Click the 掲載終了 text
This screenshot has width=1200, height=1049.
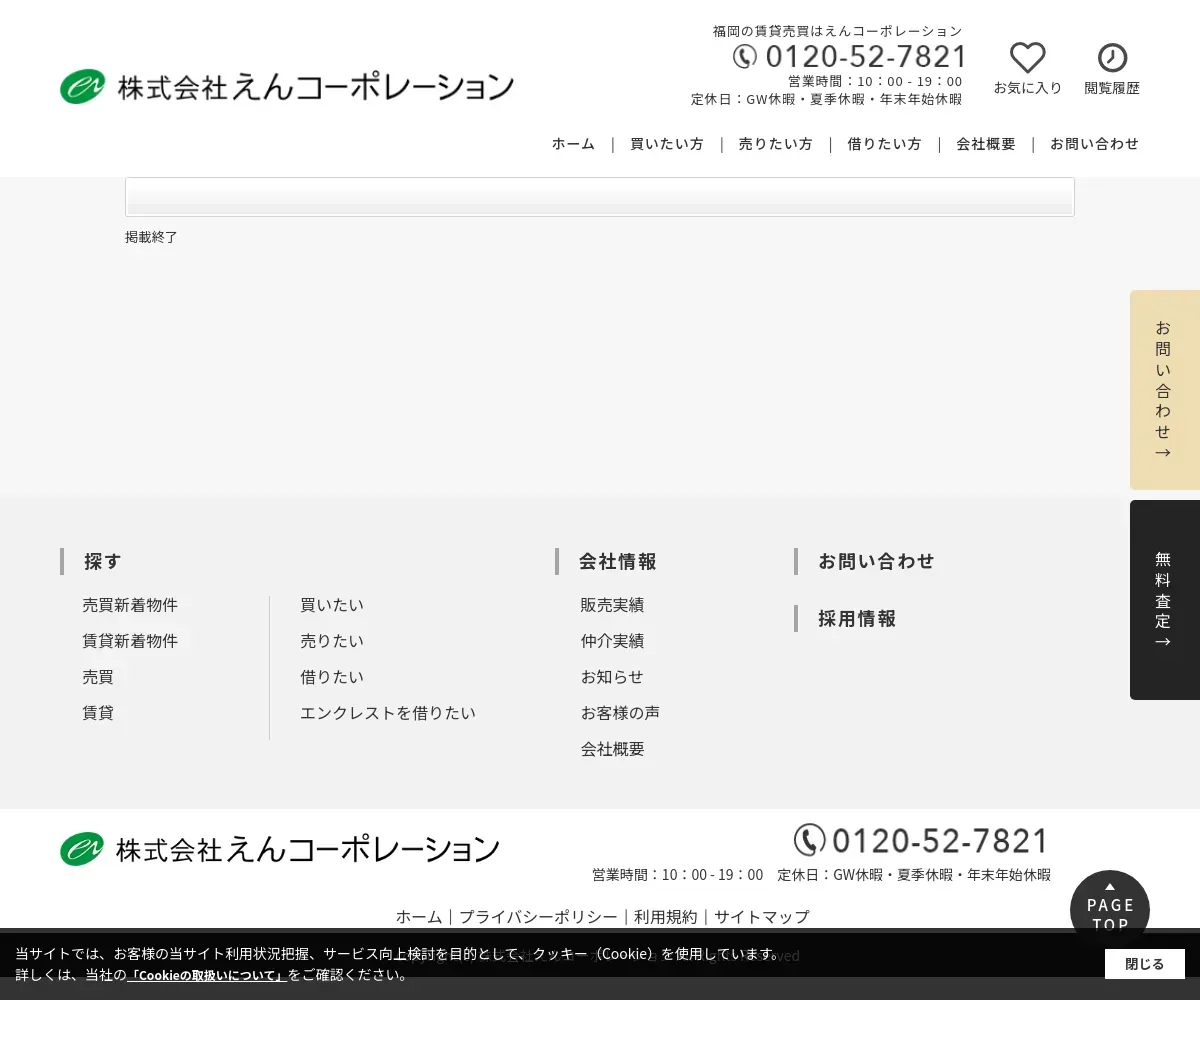pyautogui.click(x=151, y=237)
